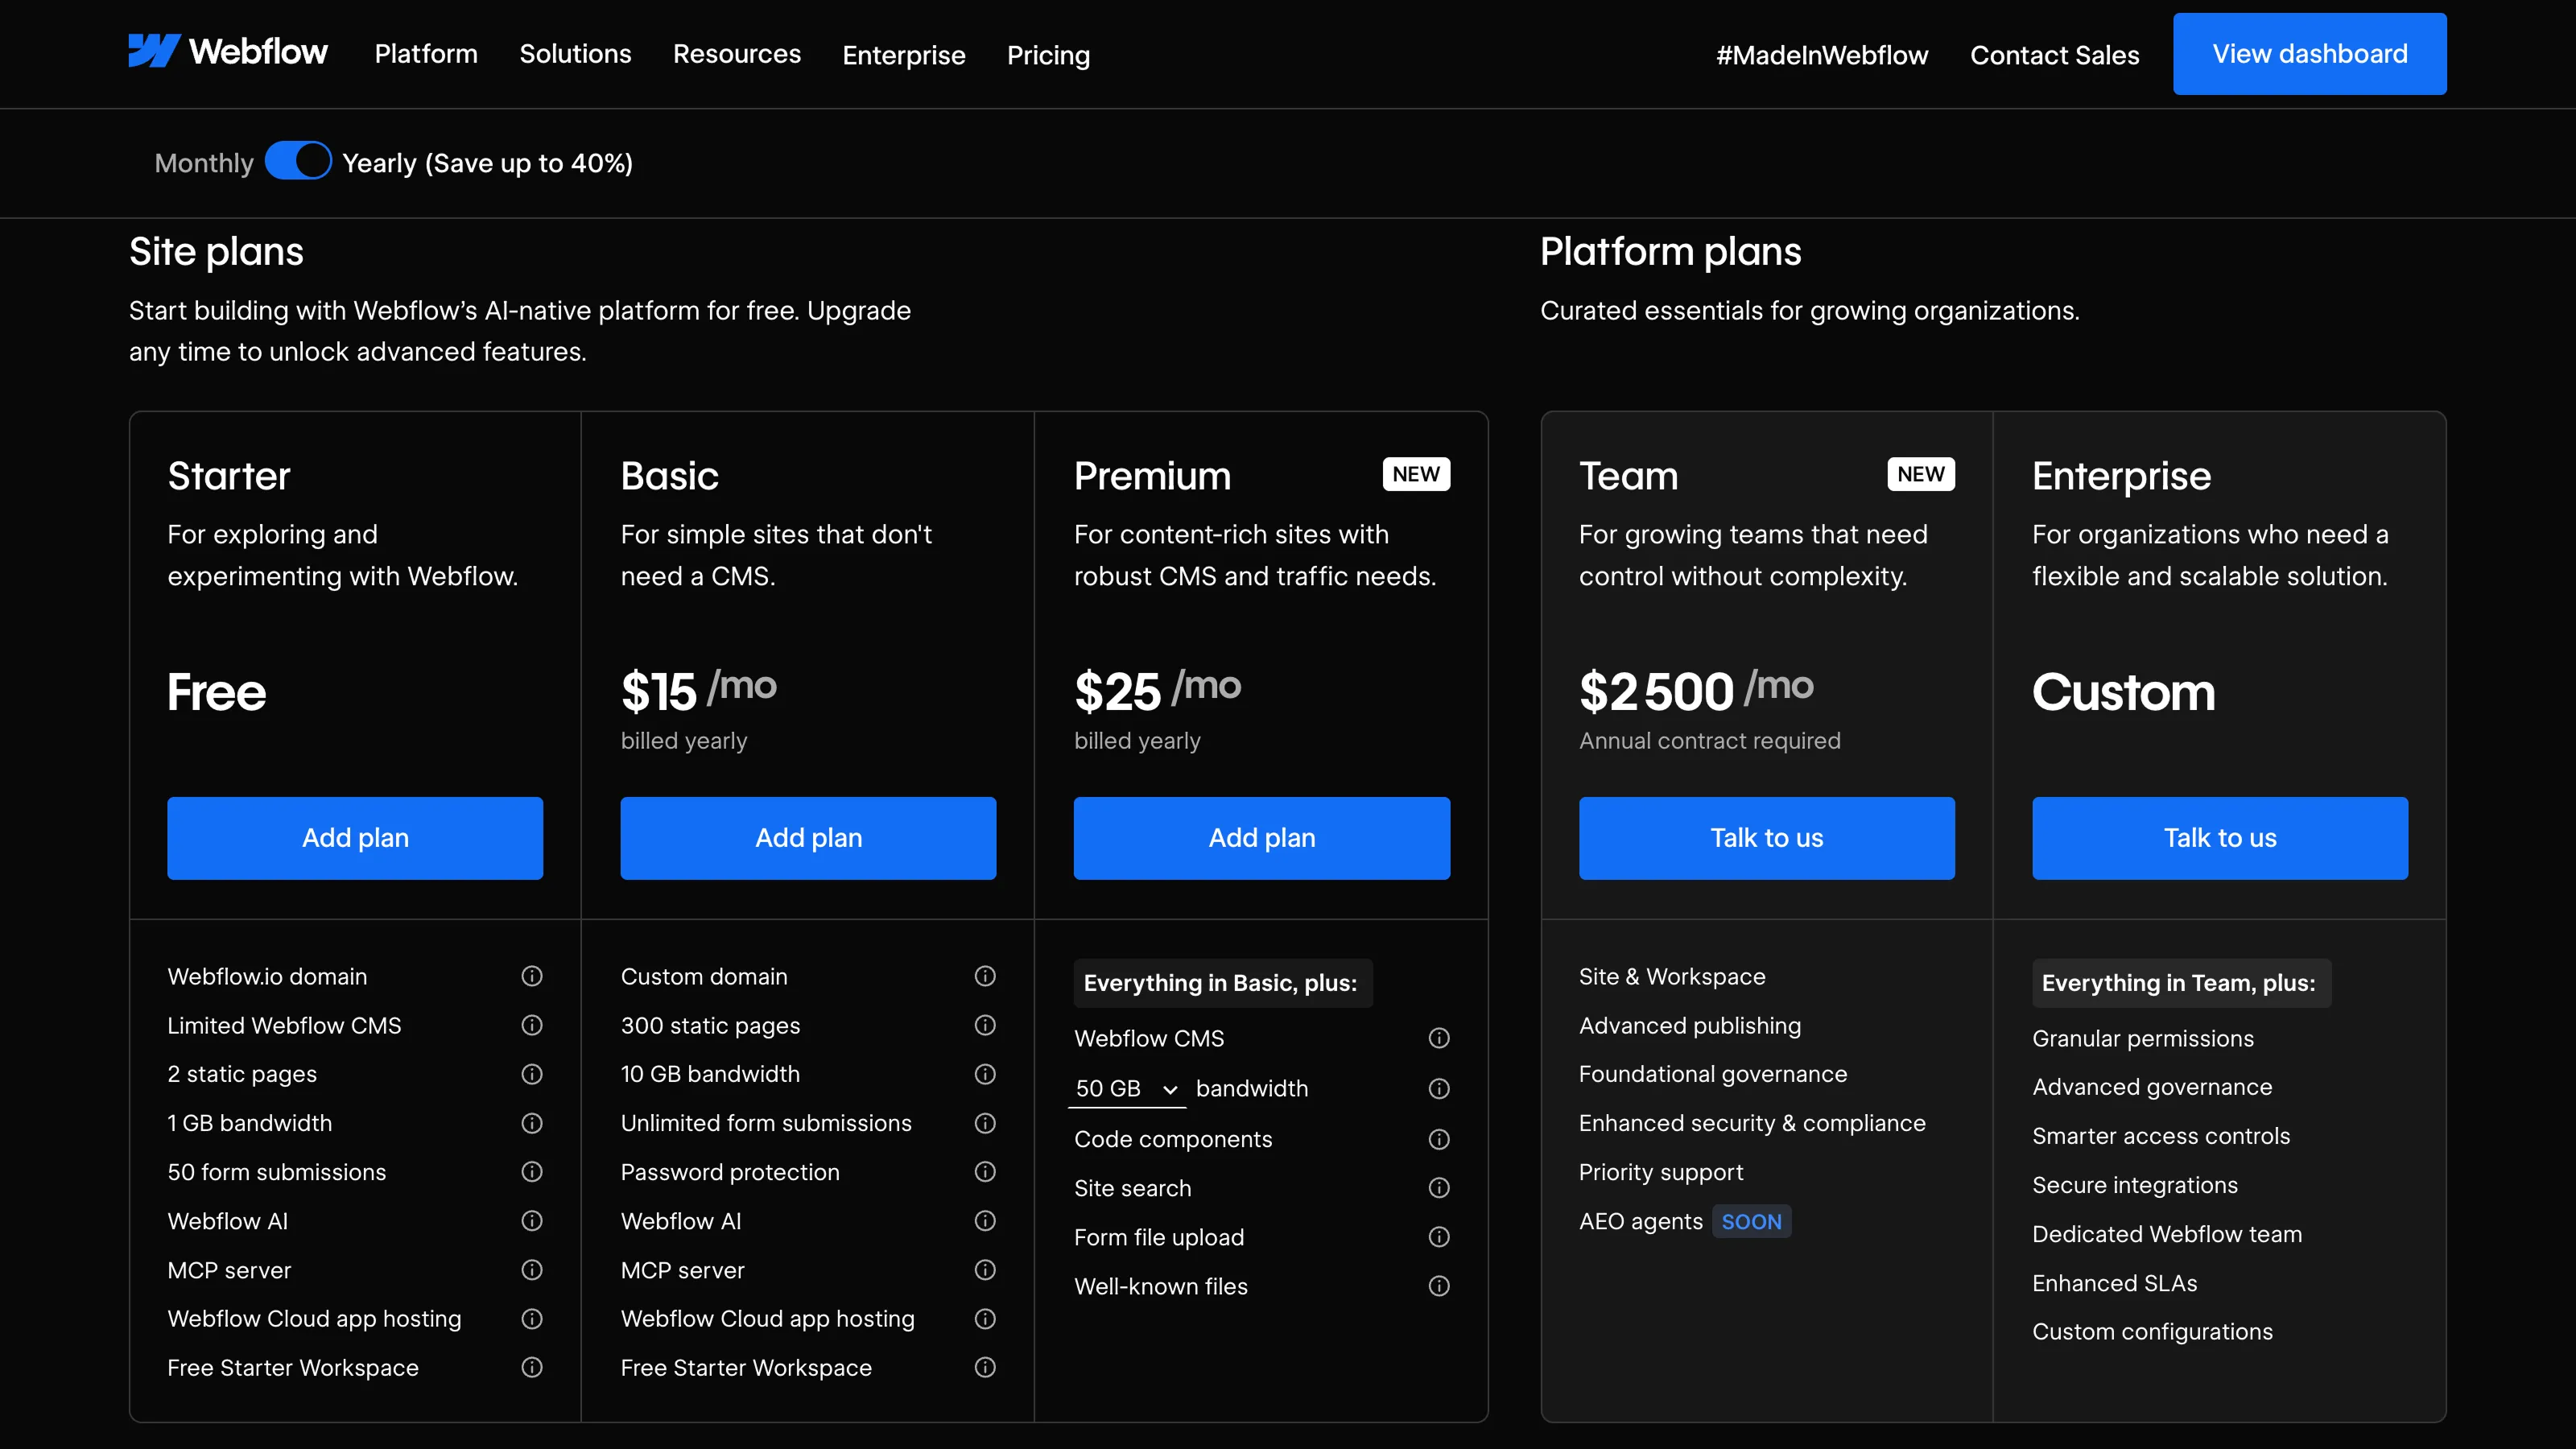Click Talk to us for Team plan
The height and width of the screenshot is (1449, 2576).
(1767, 838)
